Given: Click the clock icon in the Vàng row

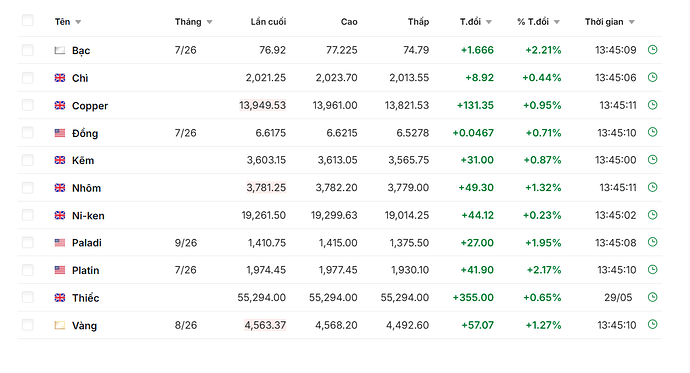Looking at the screenshot, I should tap(653, 325).
